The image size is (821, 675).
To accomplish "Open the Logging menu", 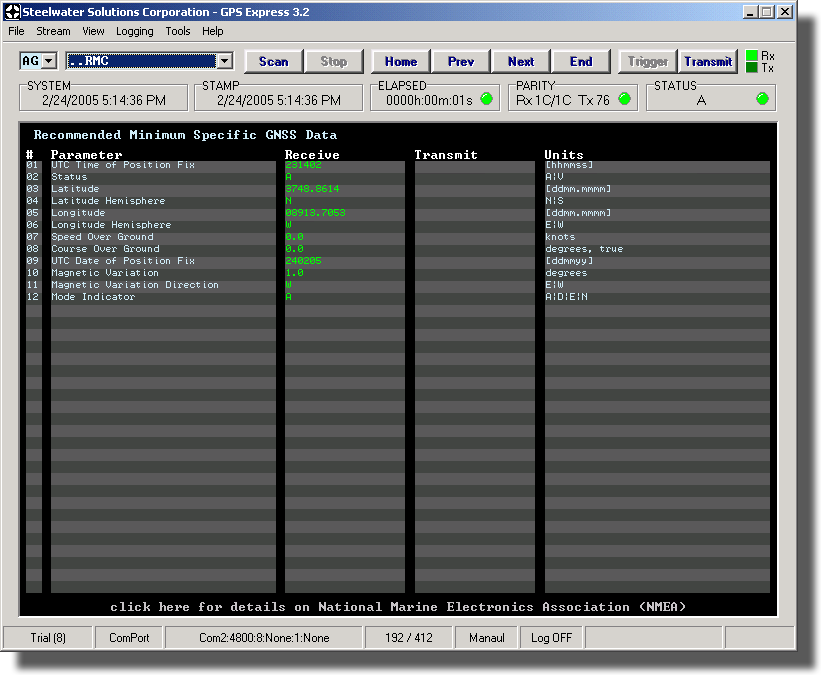I will point(135,31).
